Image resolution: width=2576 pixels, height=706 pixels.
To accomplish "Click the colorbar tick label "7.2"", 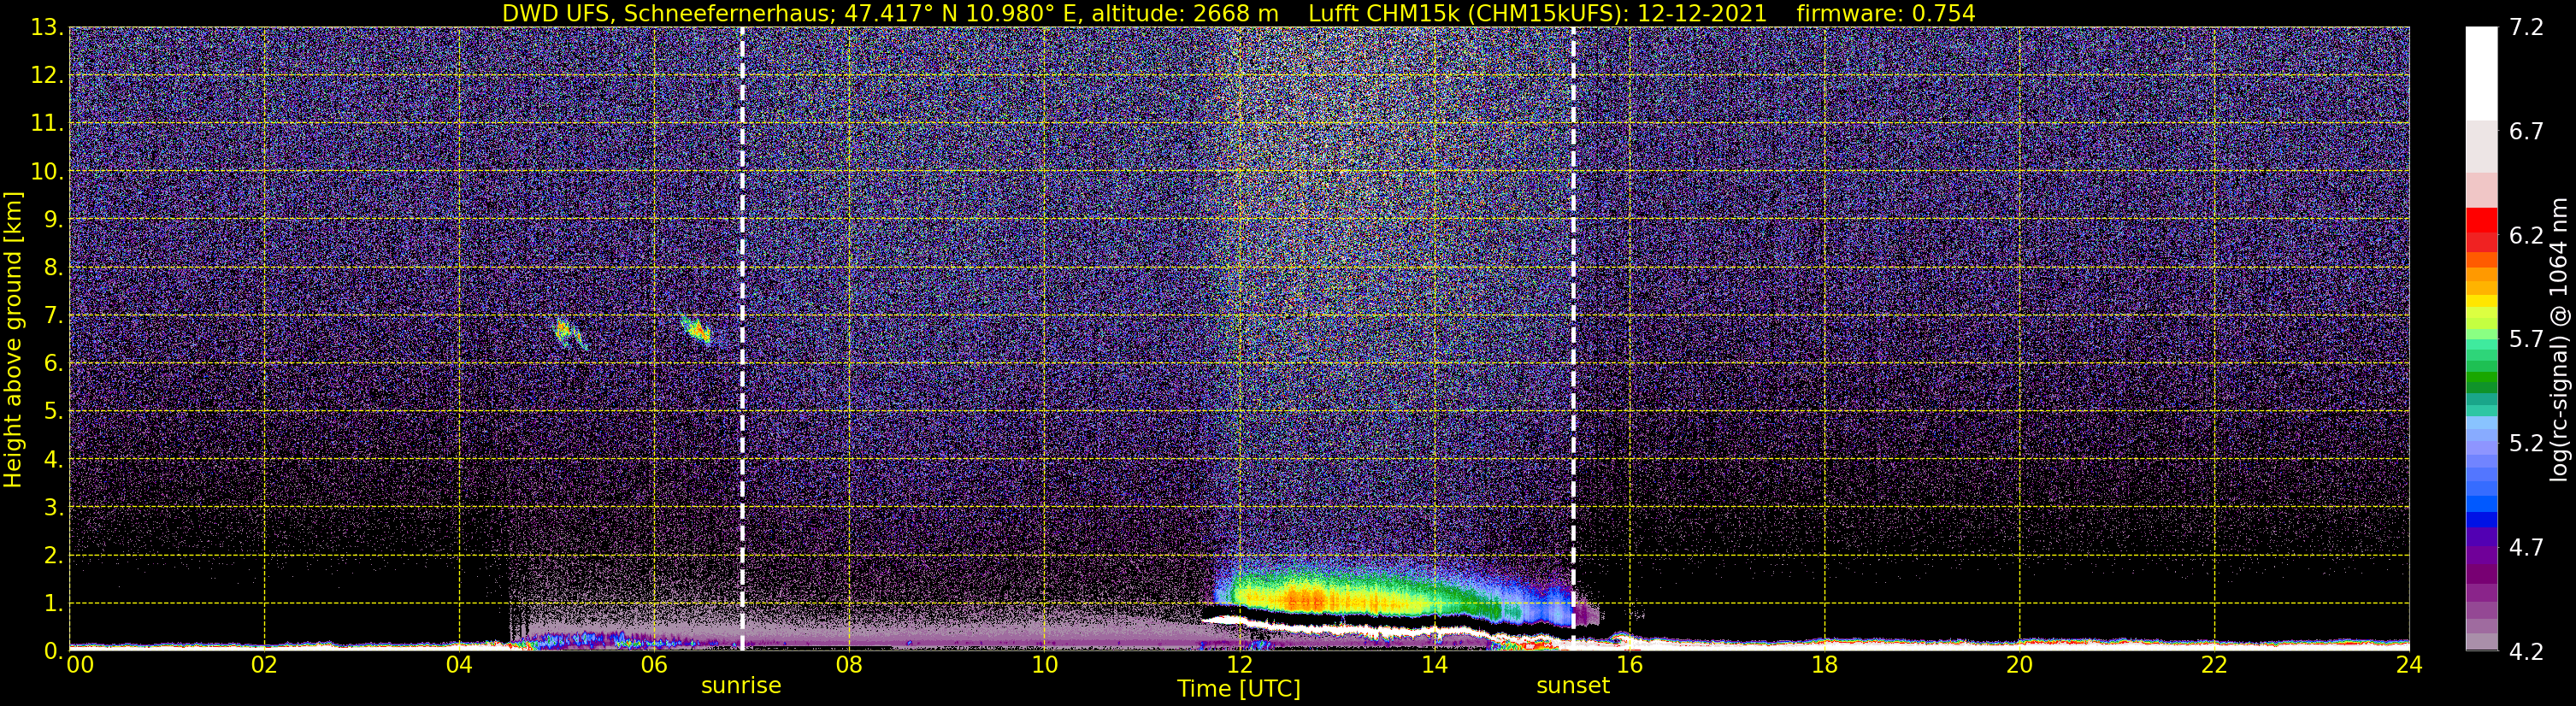I will pos(2526,27).
